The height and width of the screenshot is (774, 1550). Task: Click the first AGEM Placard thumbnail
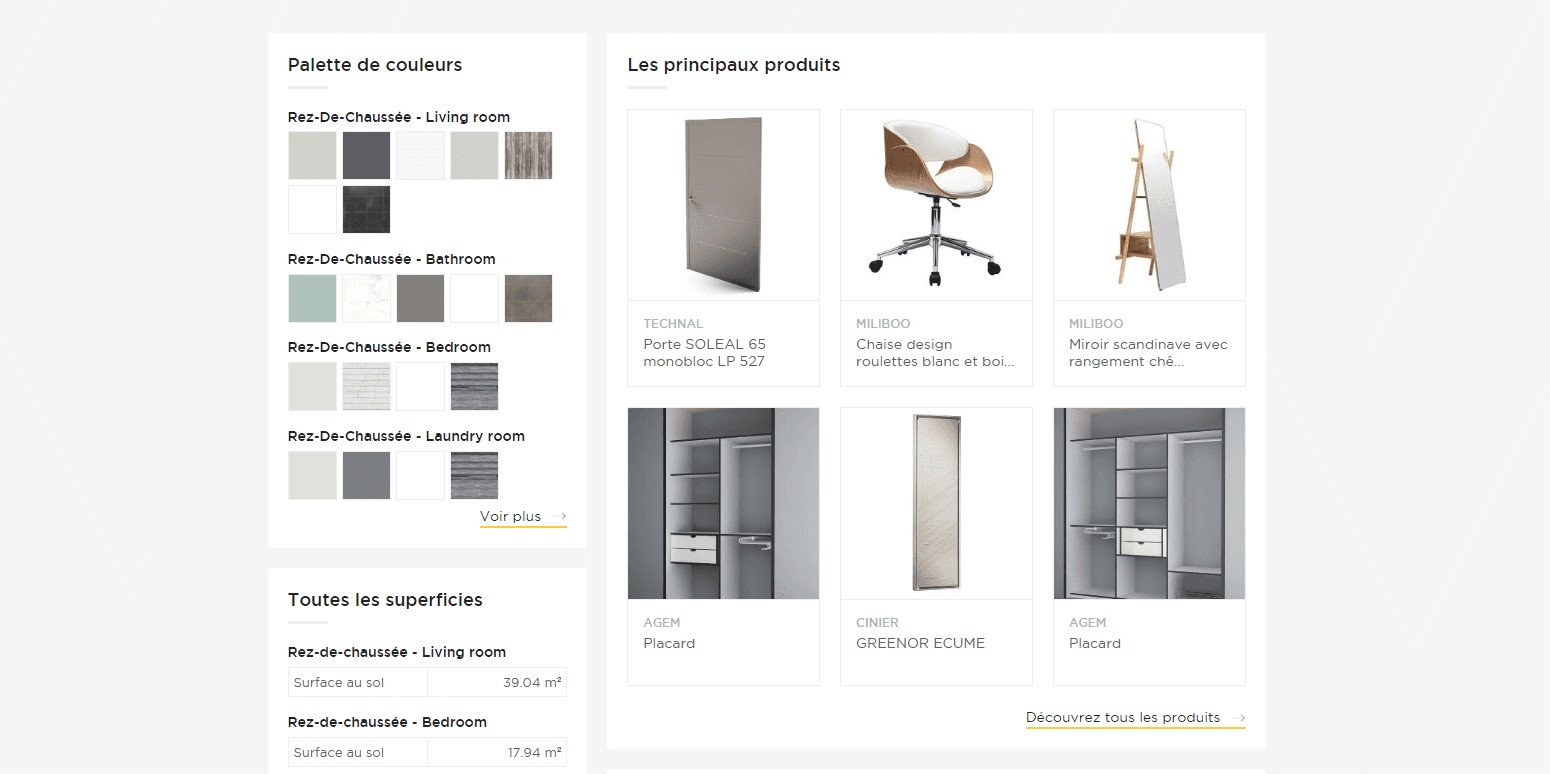point(723,503)
